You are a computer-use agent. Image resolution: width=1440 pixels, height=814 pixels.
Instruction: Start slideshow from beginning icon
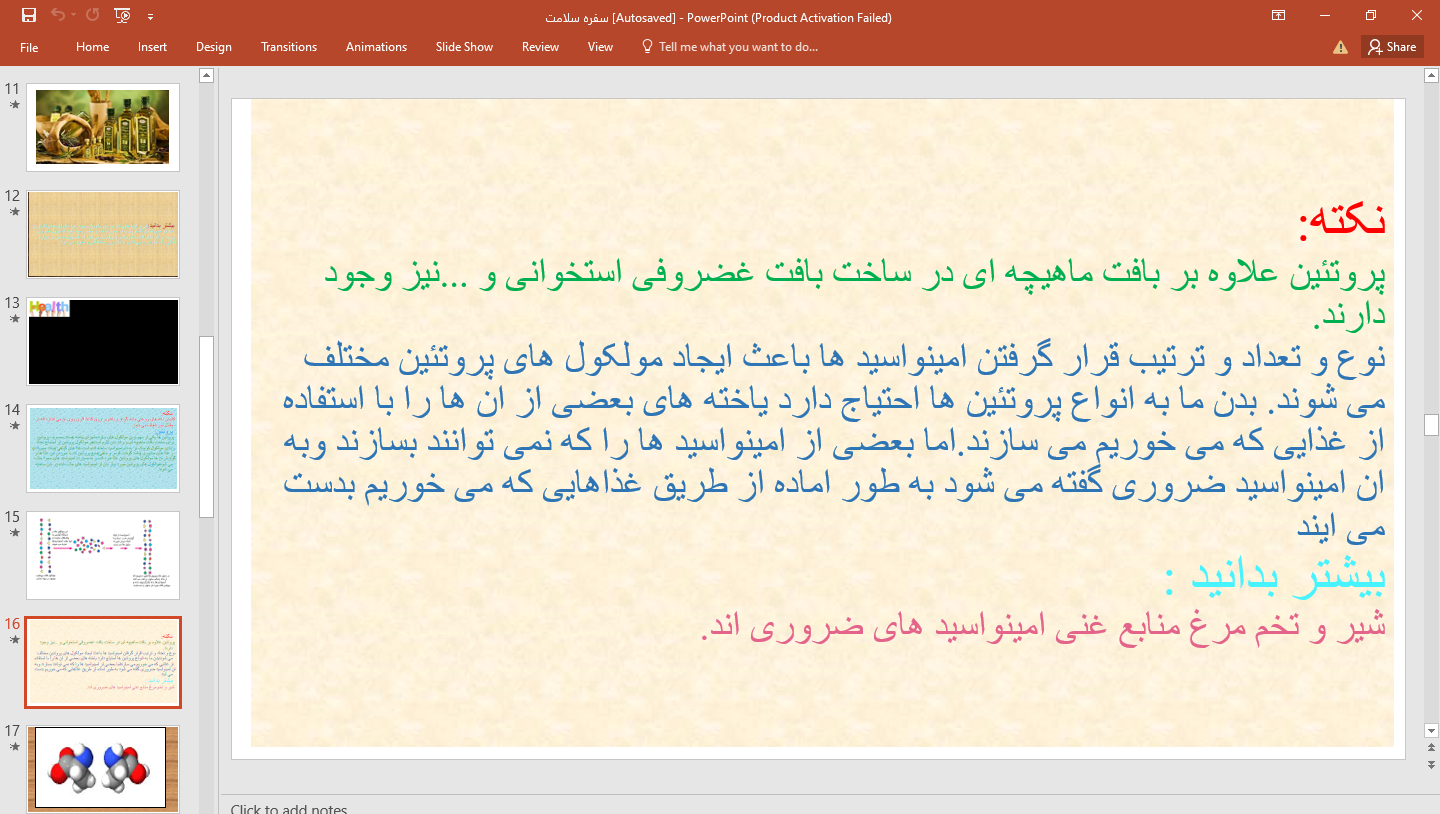[122, 15]
